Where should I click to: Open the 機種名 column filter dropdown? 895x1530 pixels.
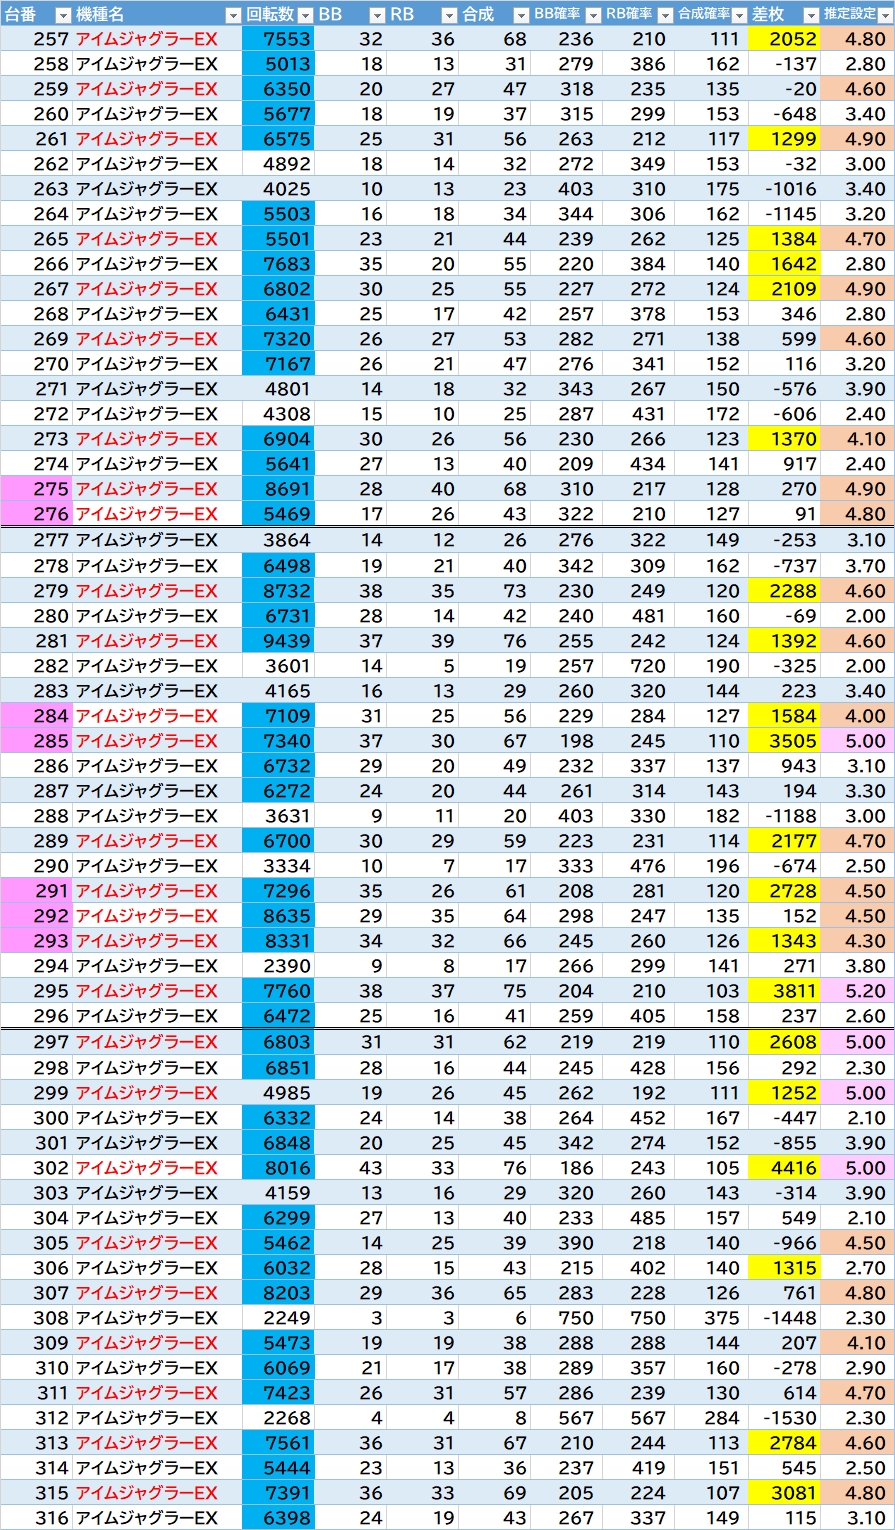click(x=233, y=15)
